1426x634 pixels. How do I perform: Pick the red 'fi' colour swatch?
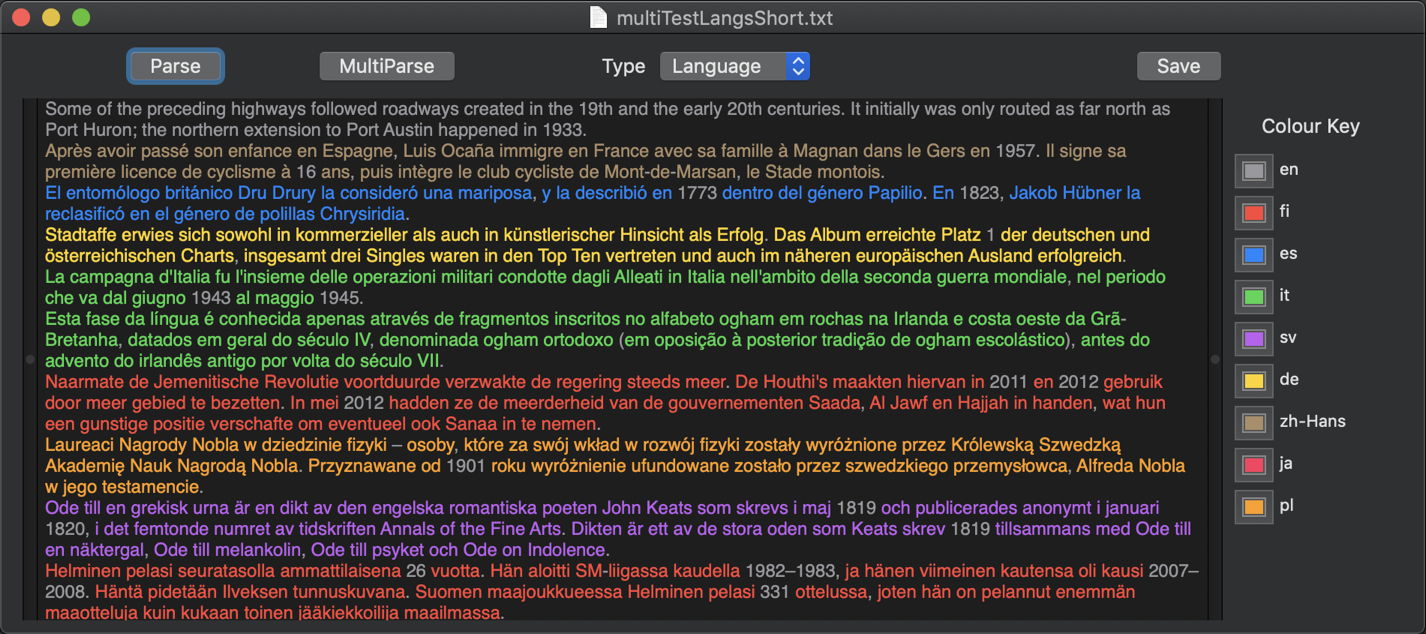point(1253,213)
